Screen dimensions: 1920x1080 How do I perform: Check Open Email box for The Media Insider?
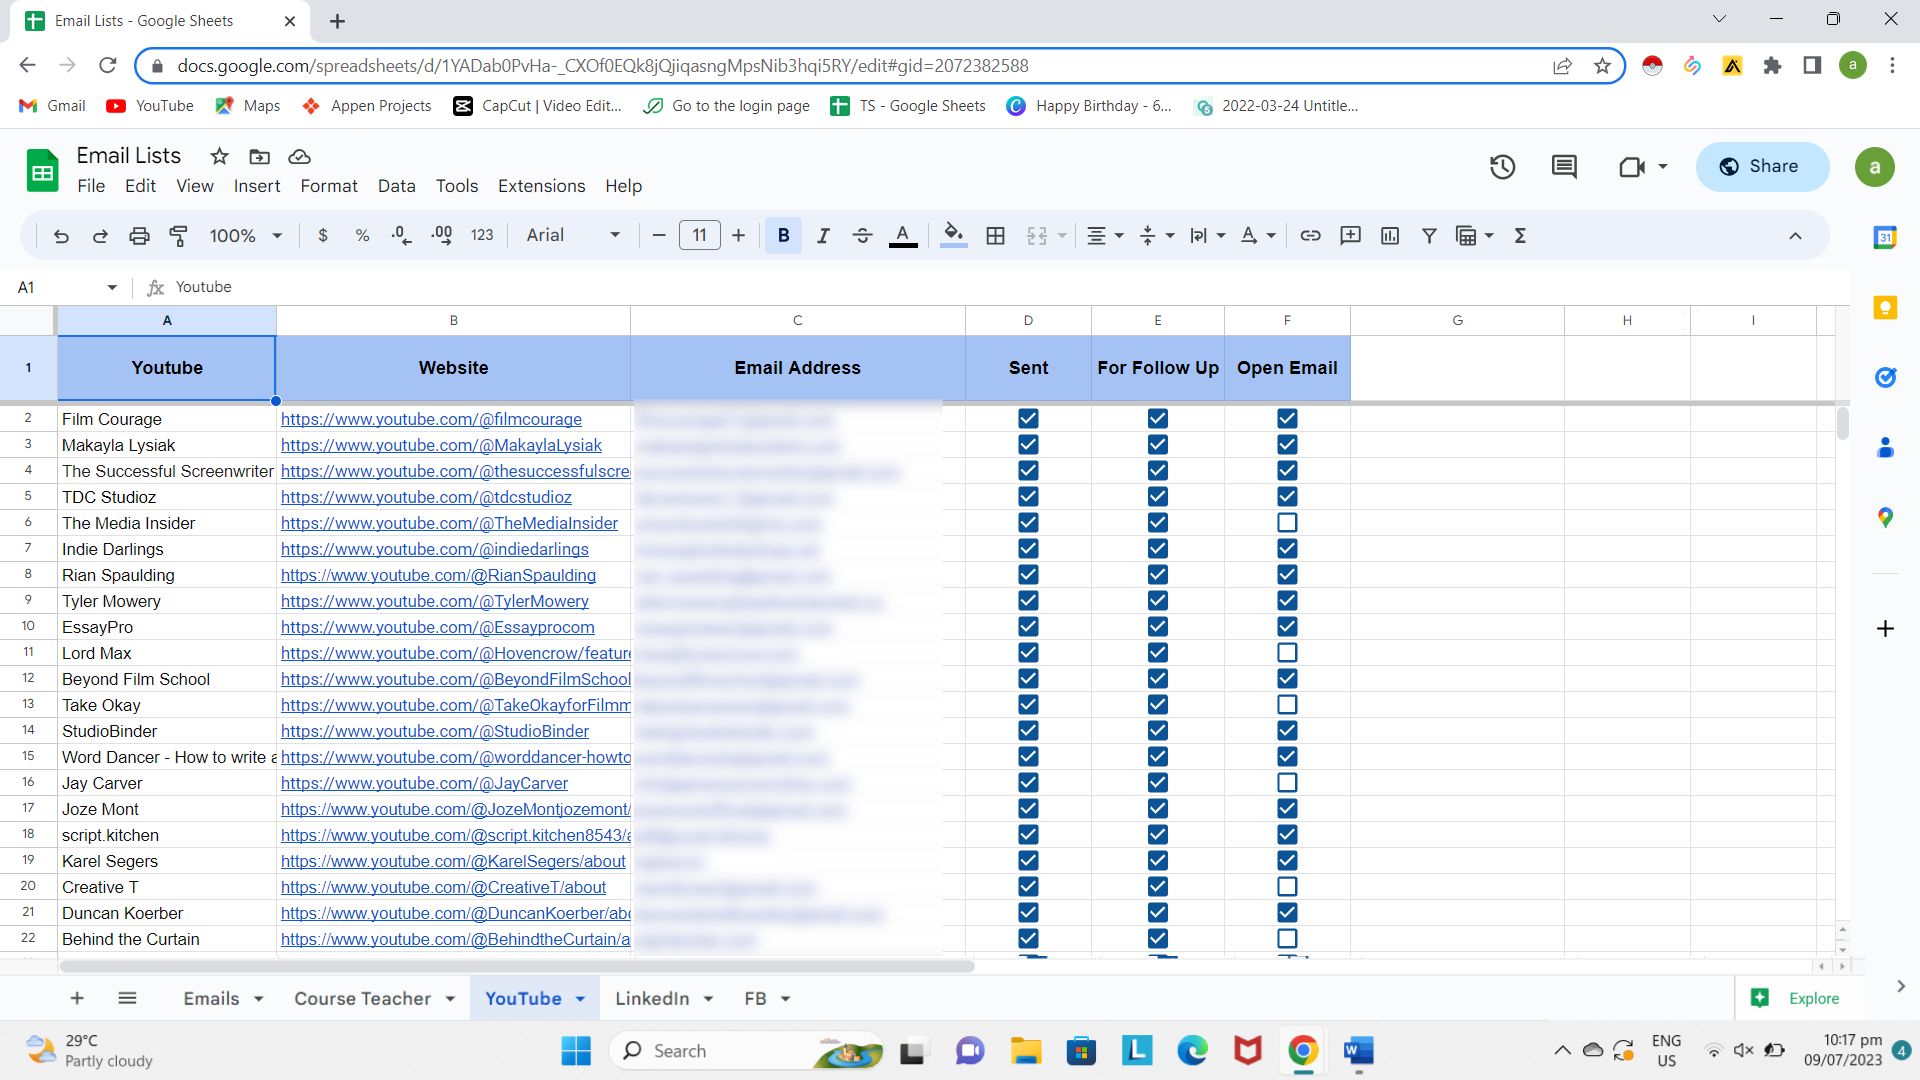(1287, 523)
